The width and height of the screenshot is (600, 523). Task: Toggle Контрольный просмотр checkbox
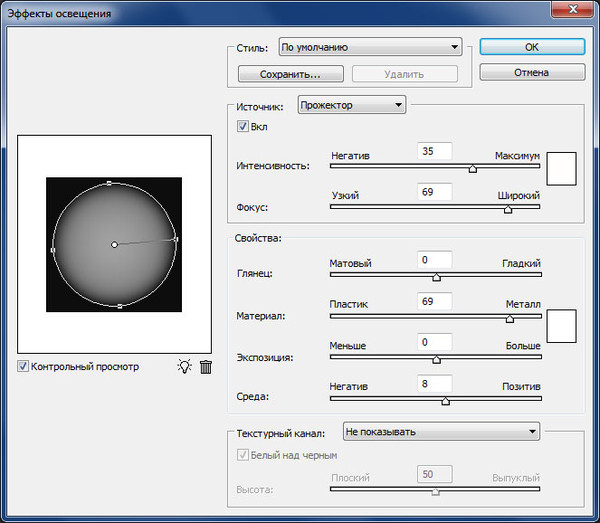point(23,366)
